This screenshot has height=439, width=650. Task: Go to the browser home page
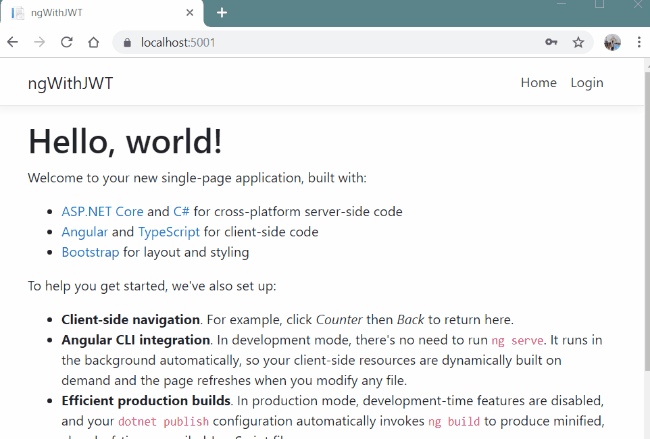click(94, 42)
